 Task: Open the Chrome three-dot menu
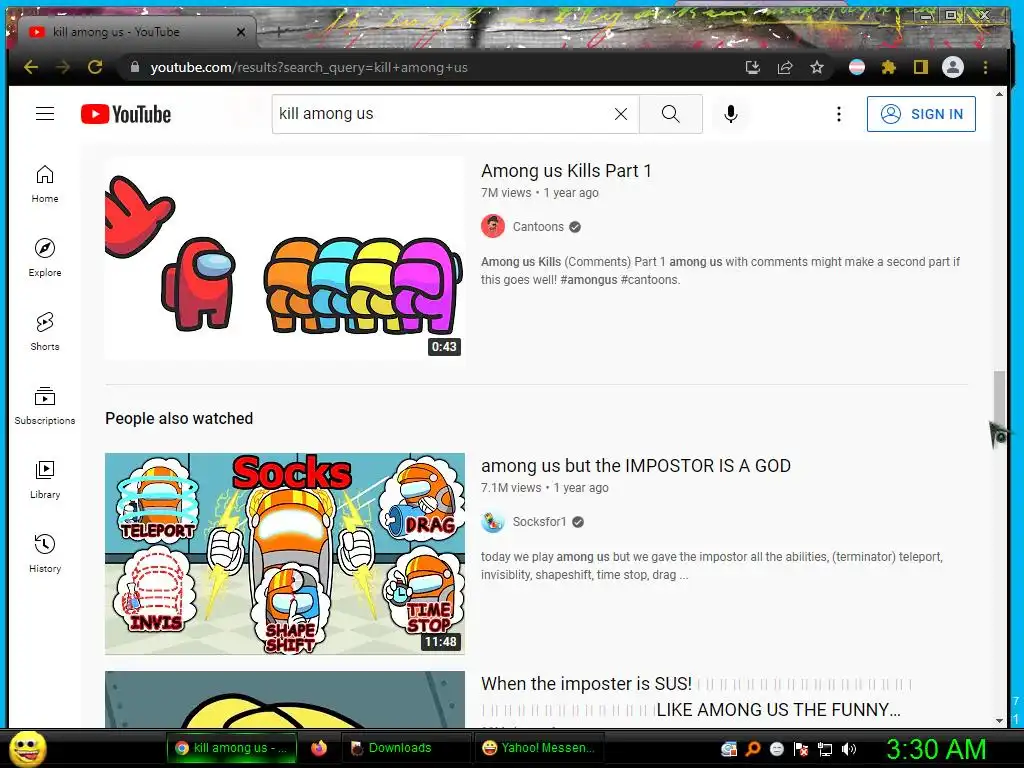pos(985,67)
